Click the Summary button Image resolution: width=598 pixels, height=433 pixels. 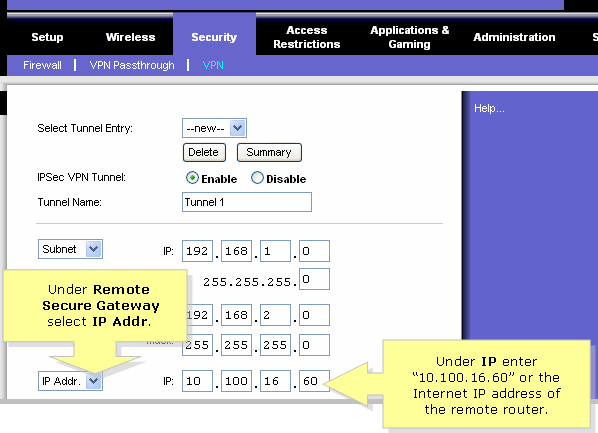click(x=269, y=152)
